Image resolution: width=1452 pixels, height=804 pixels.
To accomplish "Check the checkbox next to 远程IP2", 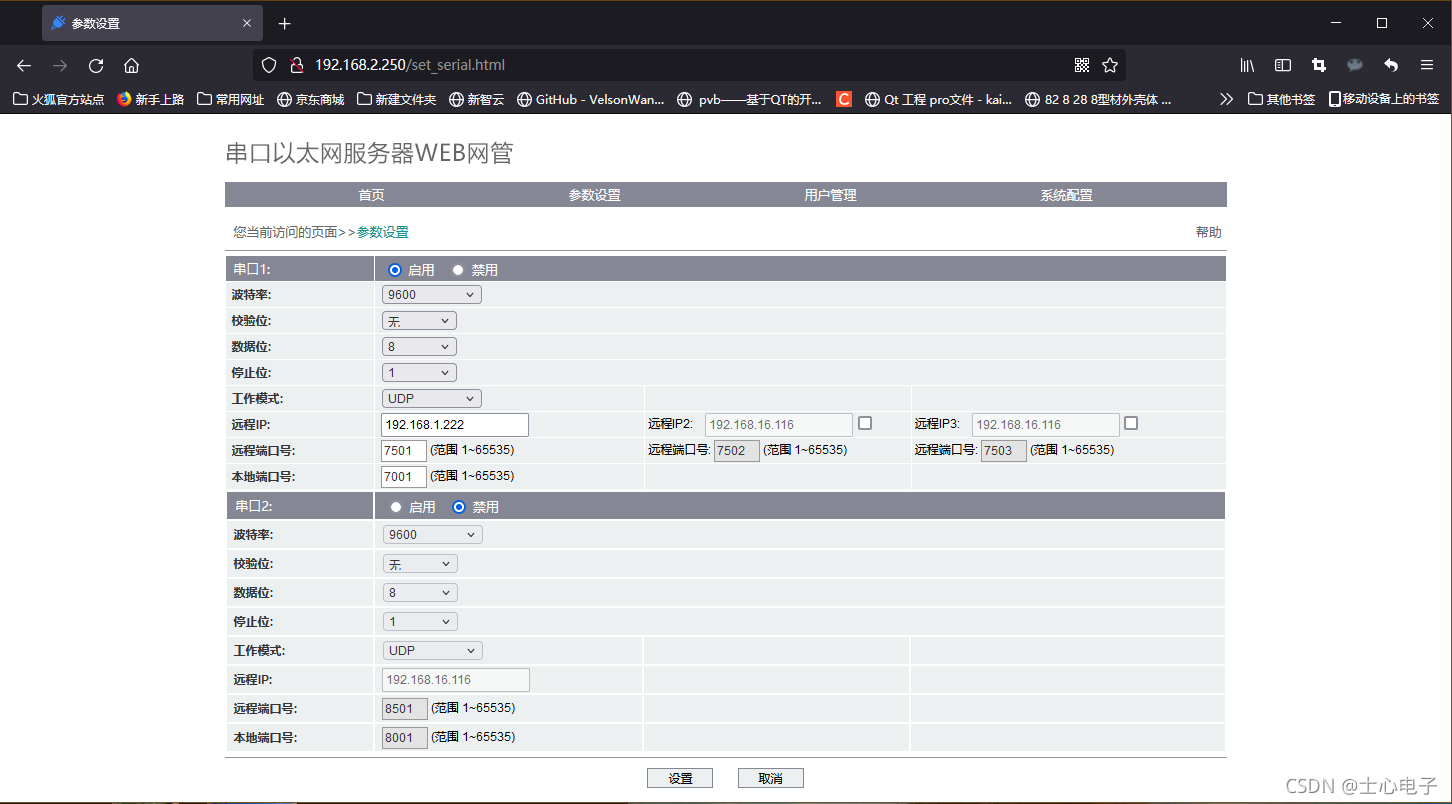I will coord(864,423).
